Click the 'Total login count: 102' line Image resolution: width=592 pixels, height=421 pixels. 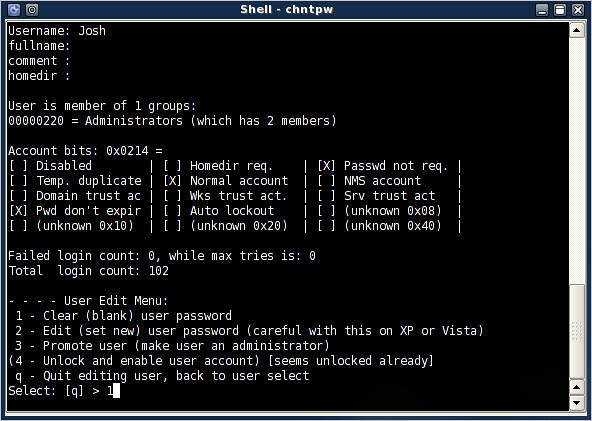pyautogui.click(x=88, y=271)
